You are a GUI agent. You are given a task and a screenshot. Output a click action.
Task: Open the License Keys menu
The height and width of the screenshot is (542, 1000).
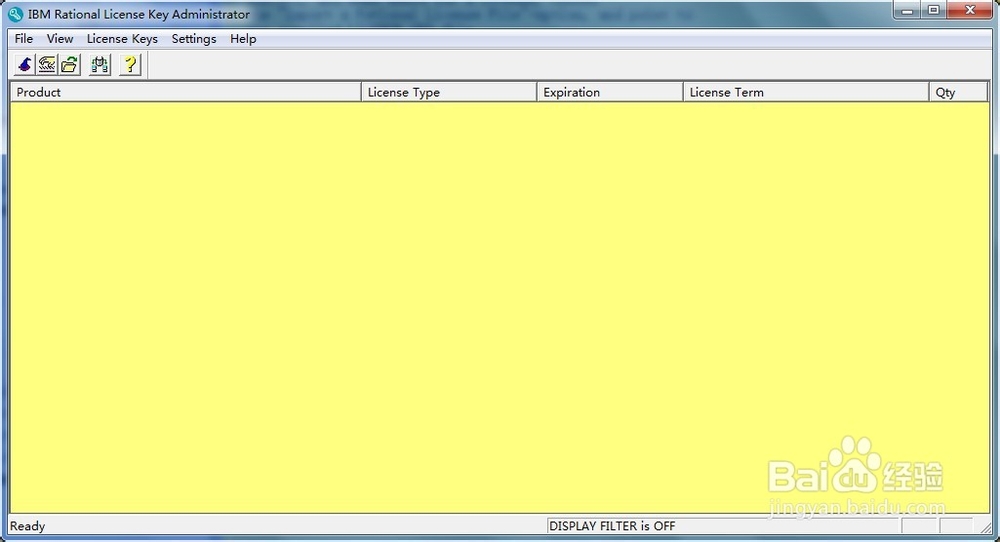[x=122, y=39]
